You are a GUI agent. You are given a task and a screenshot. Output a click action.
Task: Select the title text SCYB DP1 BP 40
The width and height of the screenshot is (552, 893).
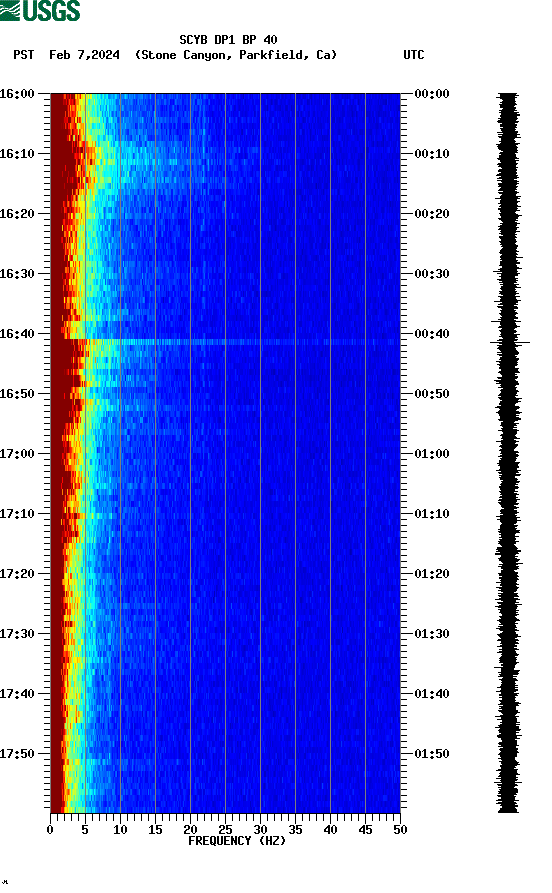(x=228, y=40)
